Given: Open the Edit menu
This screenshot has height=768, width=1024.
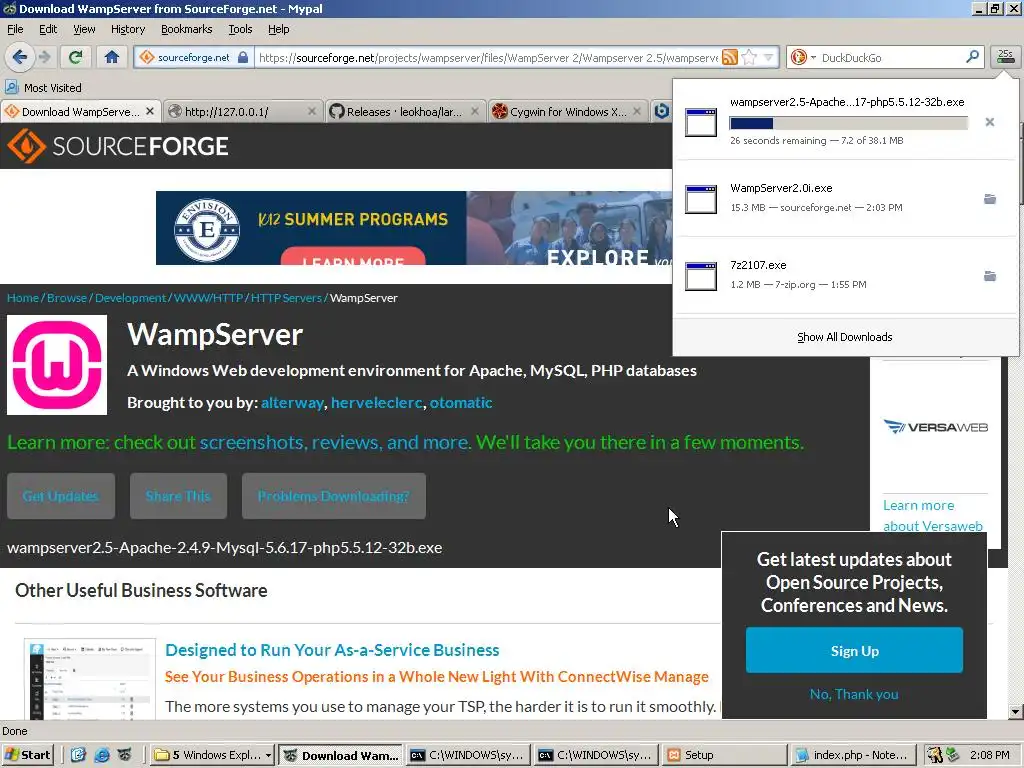Looking at the screenshot, I should (x=48, y=29).
